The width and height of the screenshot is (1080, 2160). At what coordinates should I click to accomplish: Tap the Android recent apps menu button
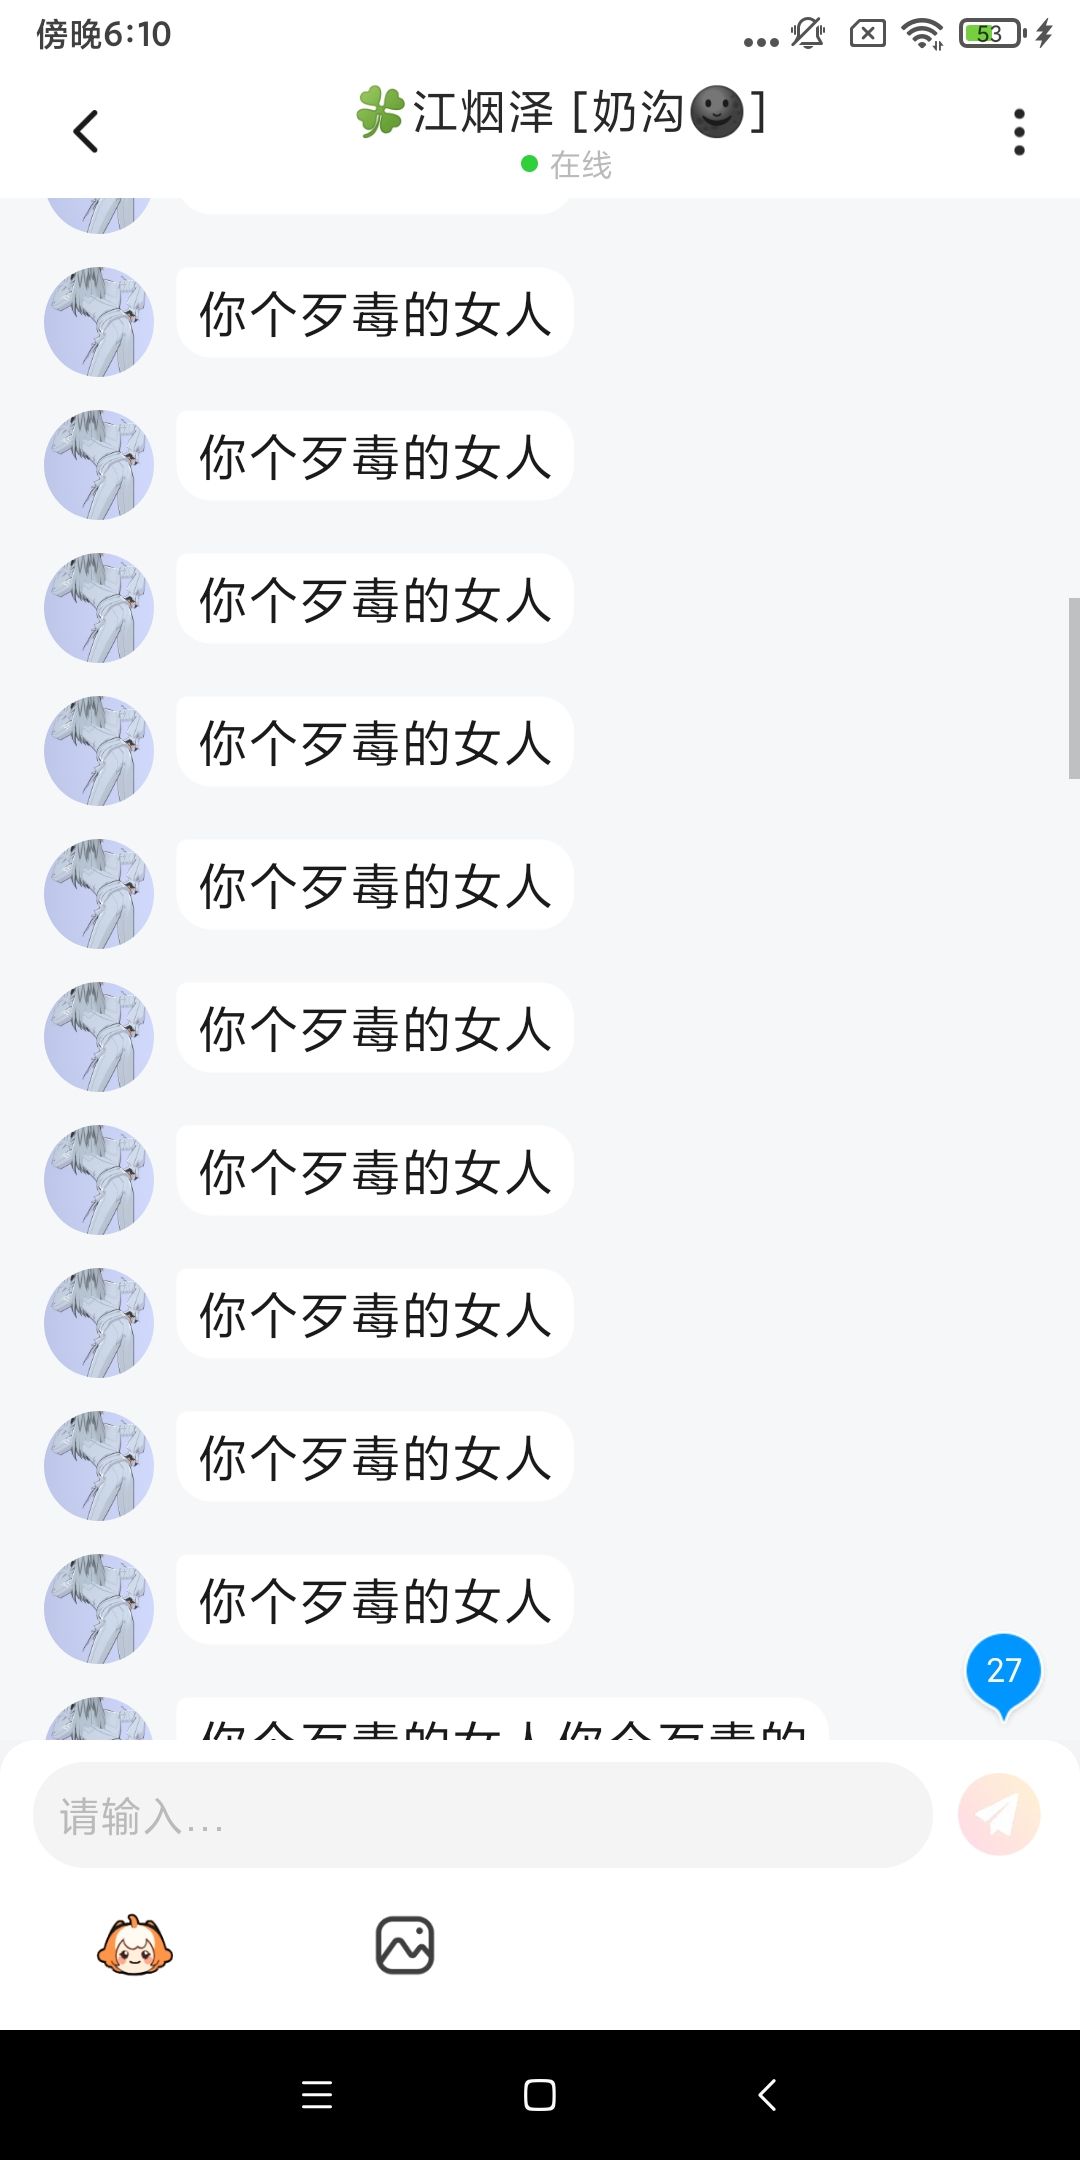pos(317,2095)
